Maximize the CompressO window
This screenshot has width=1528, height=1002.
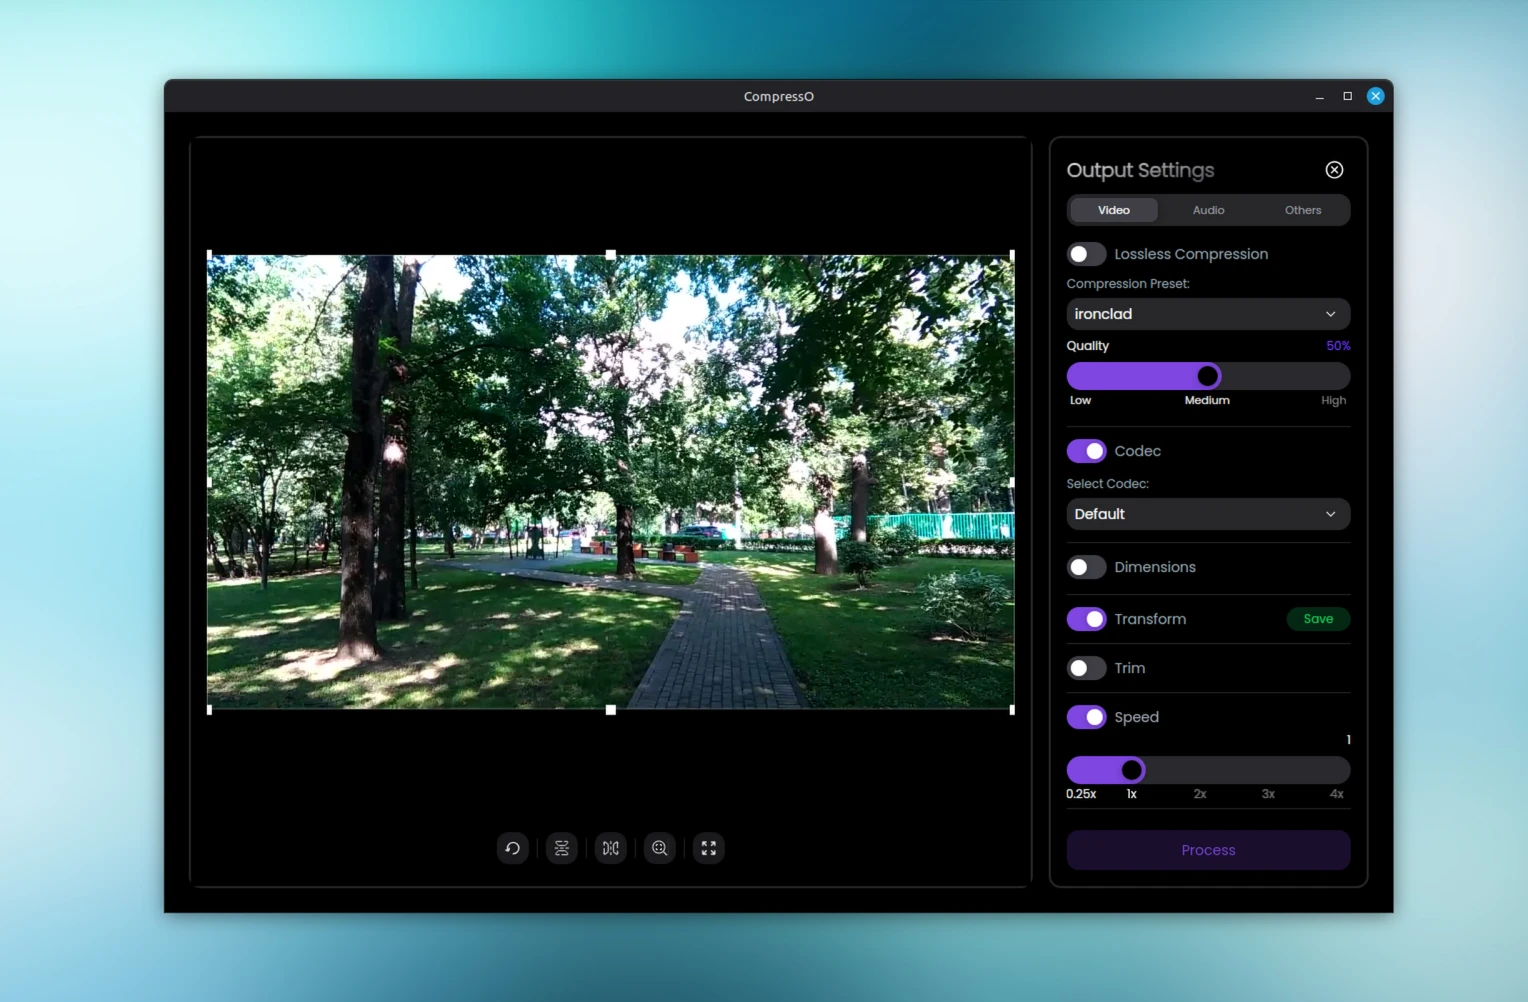coord(1347,96)
